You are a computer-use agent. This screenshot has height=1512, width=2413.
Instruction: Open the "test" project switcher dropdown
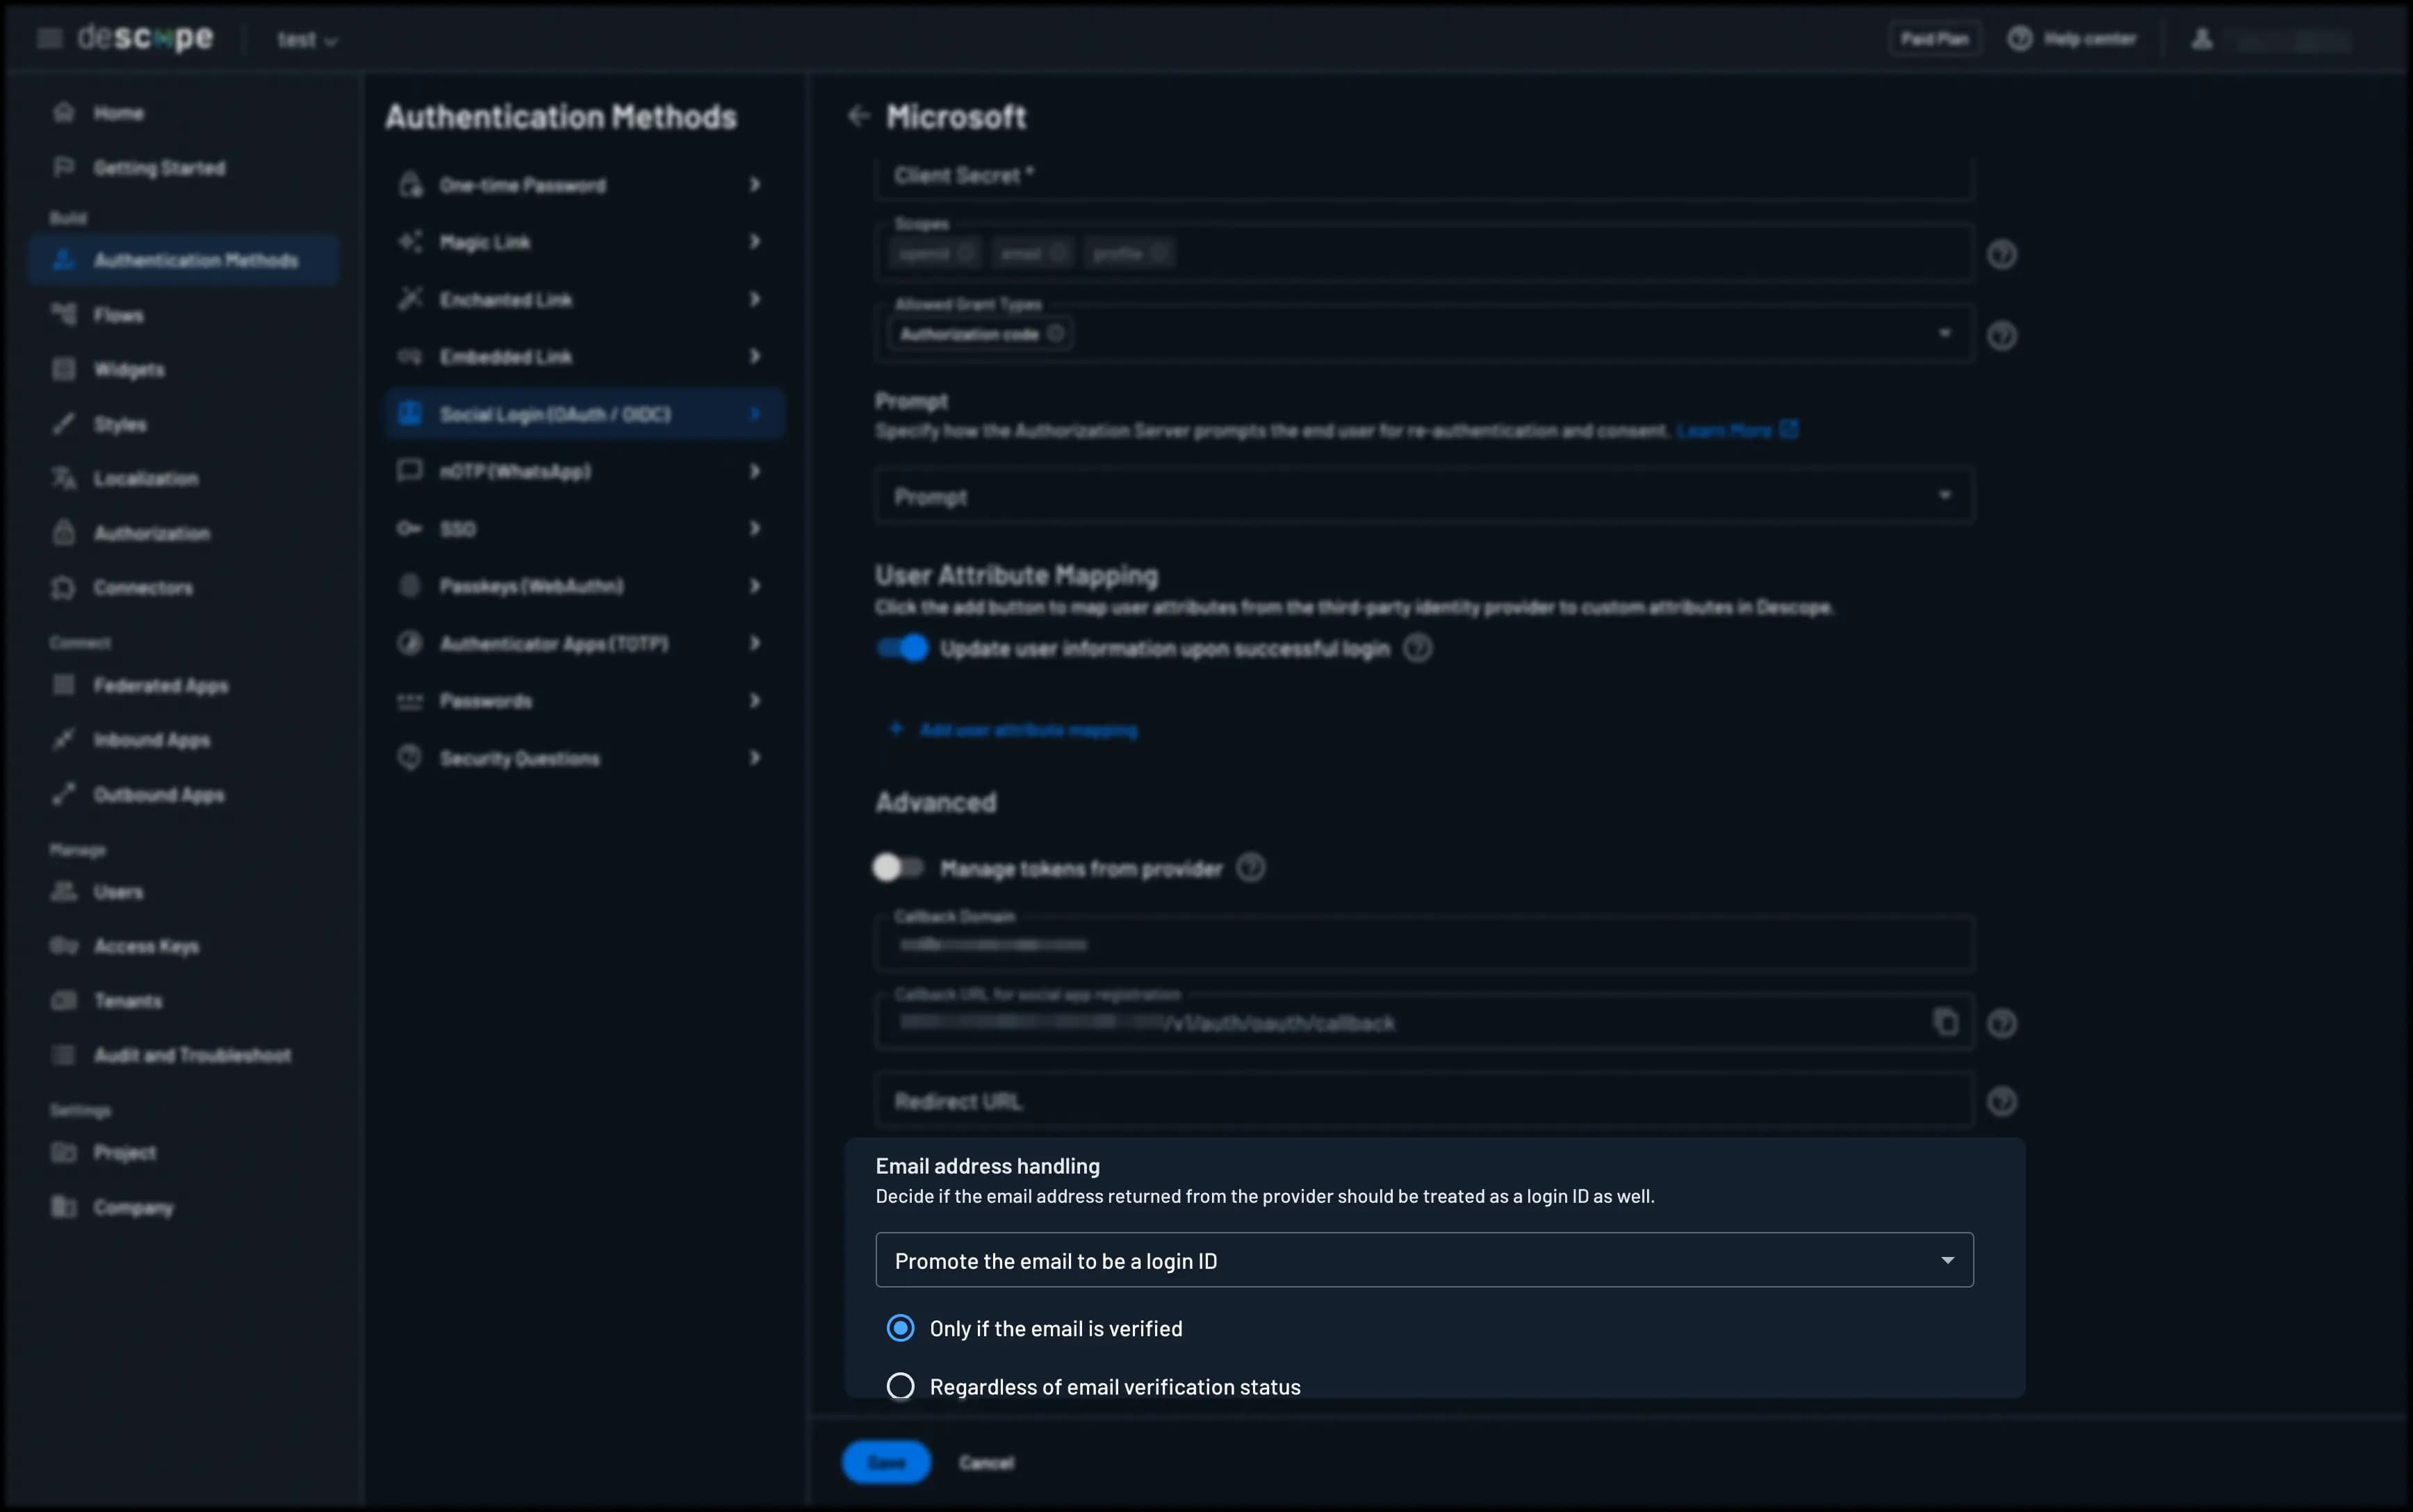coord(307,40)
